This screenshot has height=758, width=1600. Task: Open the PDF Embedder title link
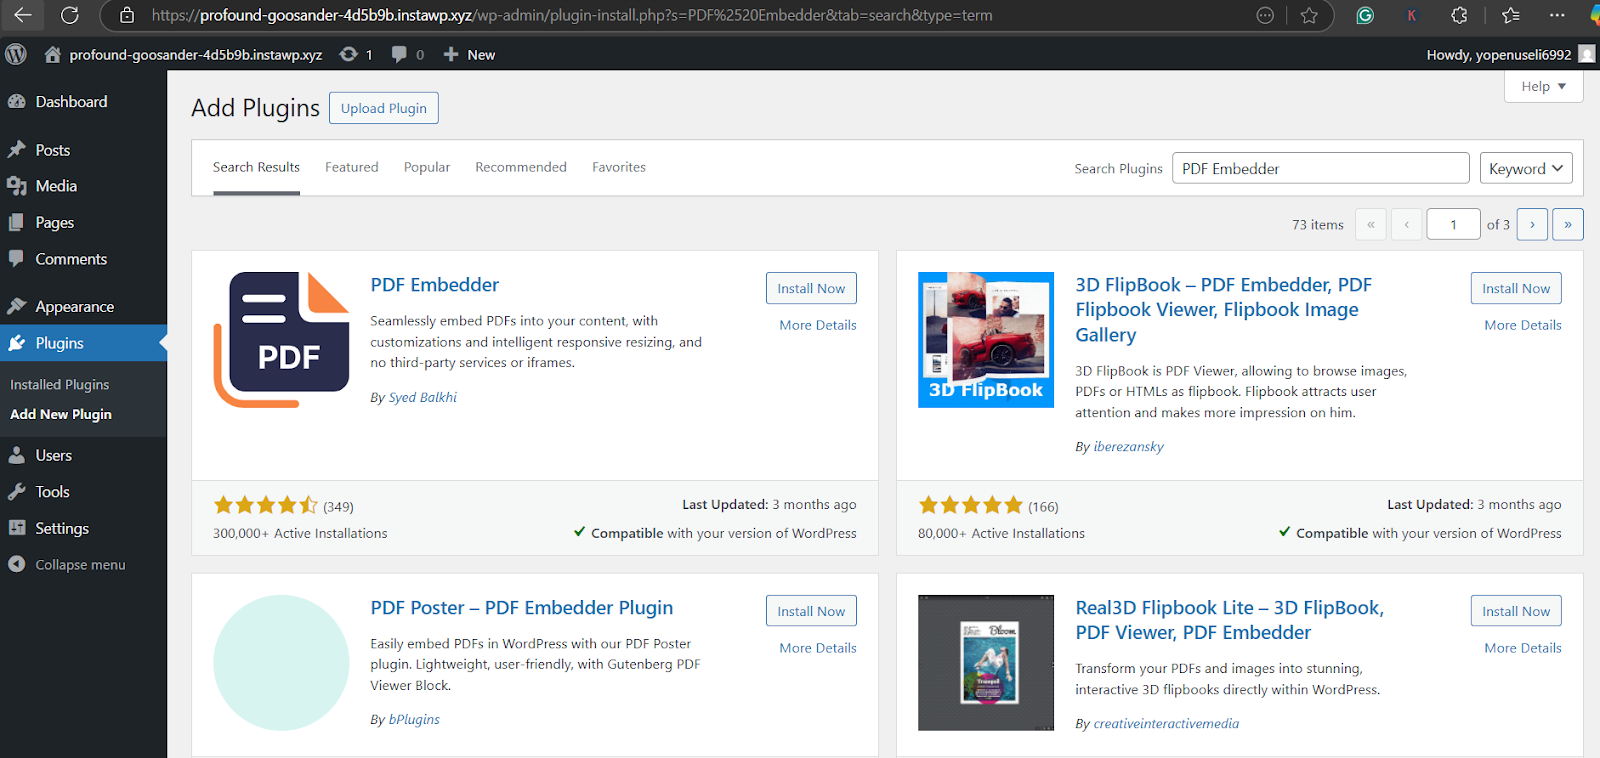click(x=434, y=285)
